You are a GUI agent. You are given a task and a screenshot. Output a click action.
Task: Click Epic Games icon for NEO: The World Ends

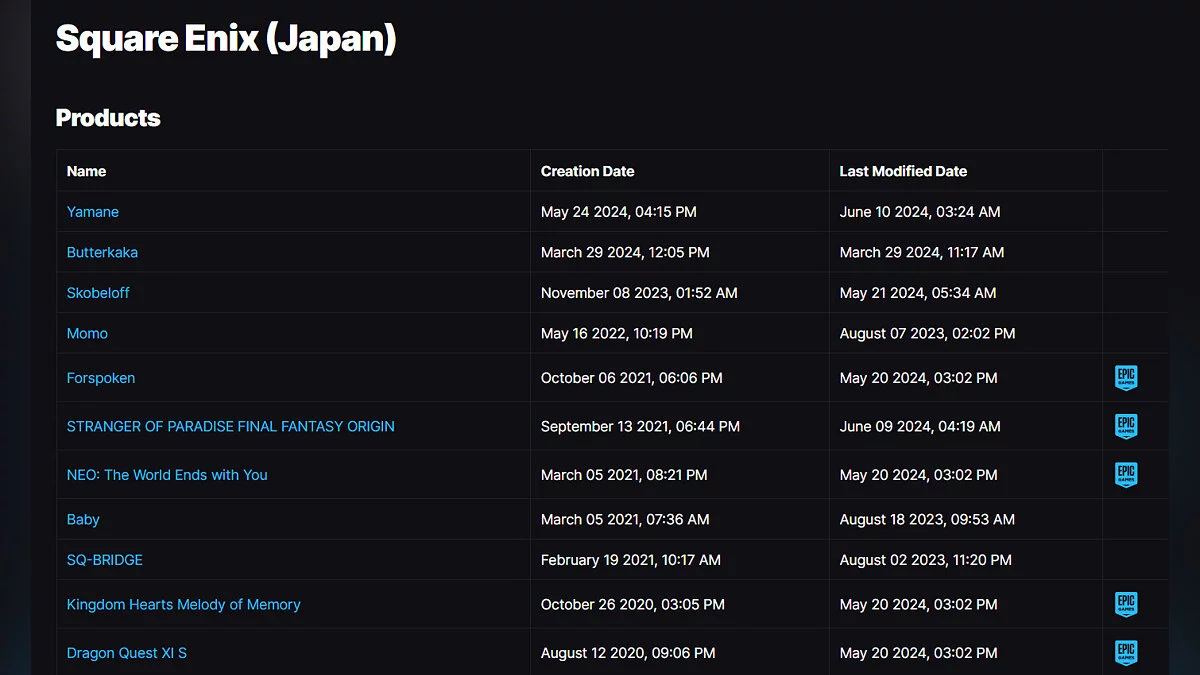(1126, 475)
